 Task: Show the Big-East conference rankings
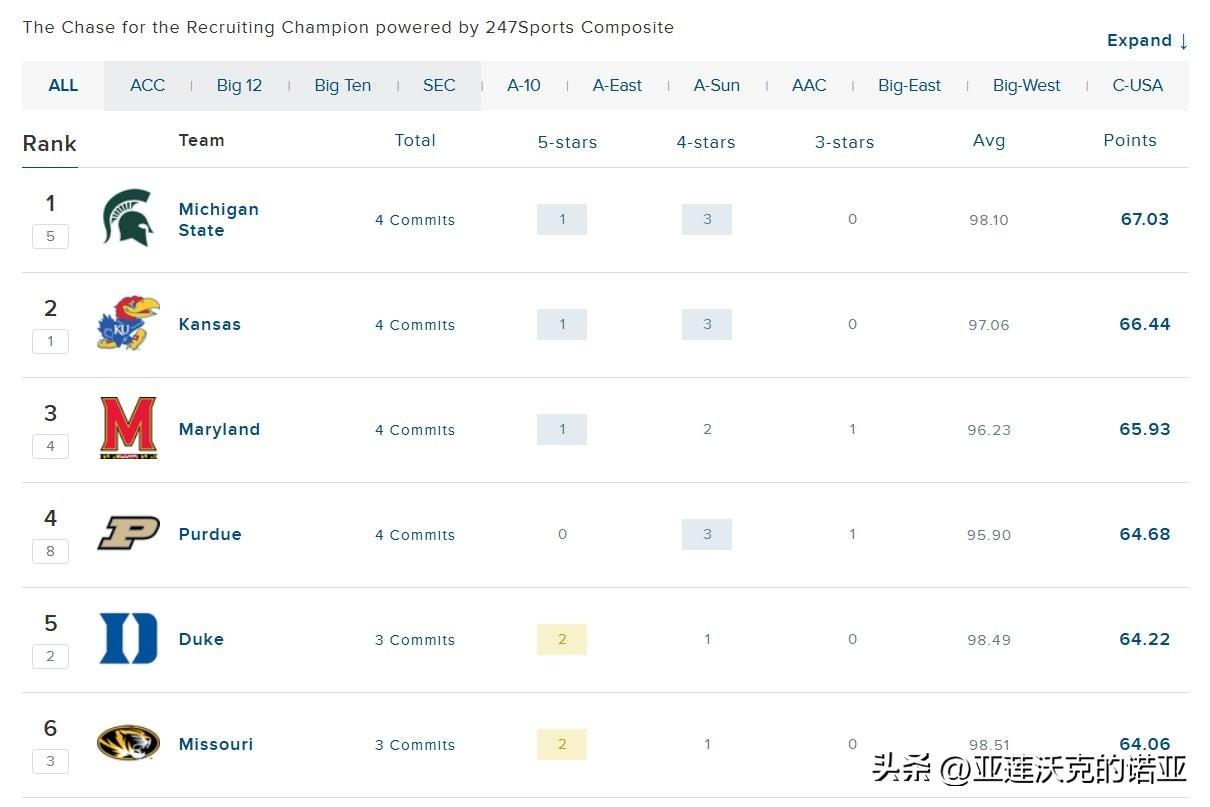[909, 86]
